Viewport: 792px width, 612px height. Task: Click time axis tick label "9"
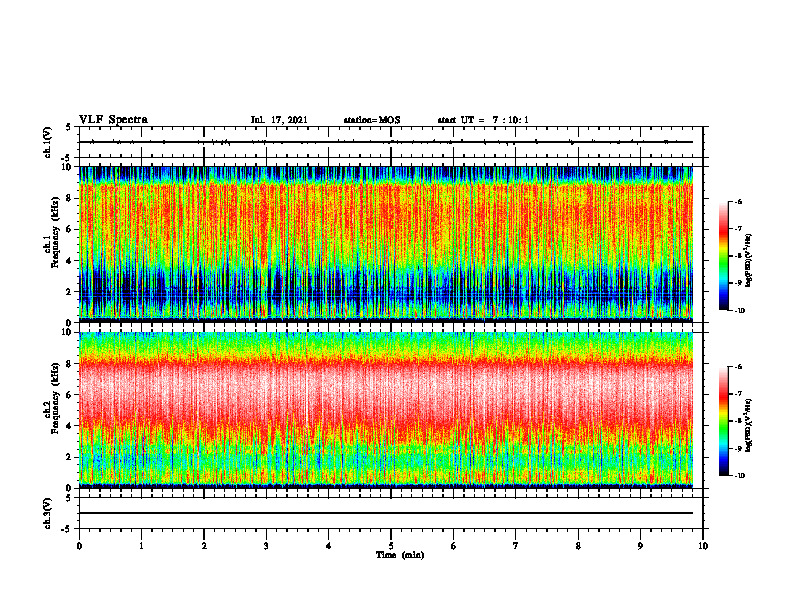[640, 546]
